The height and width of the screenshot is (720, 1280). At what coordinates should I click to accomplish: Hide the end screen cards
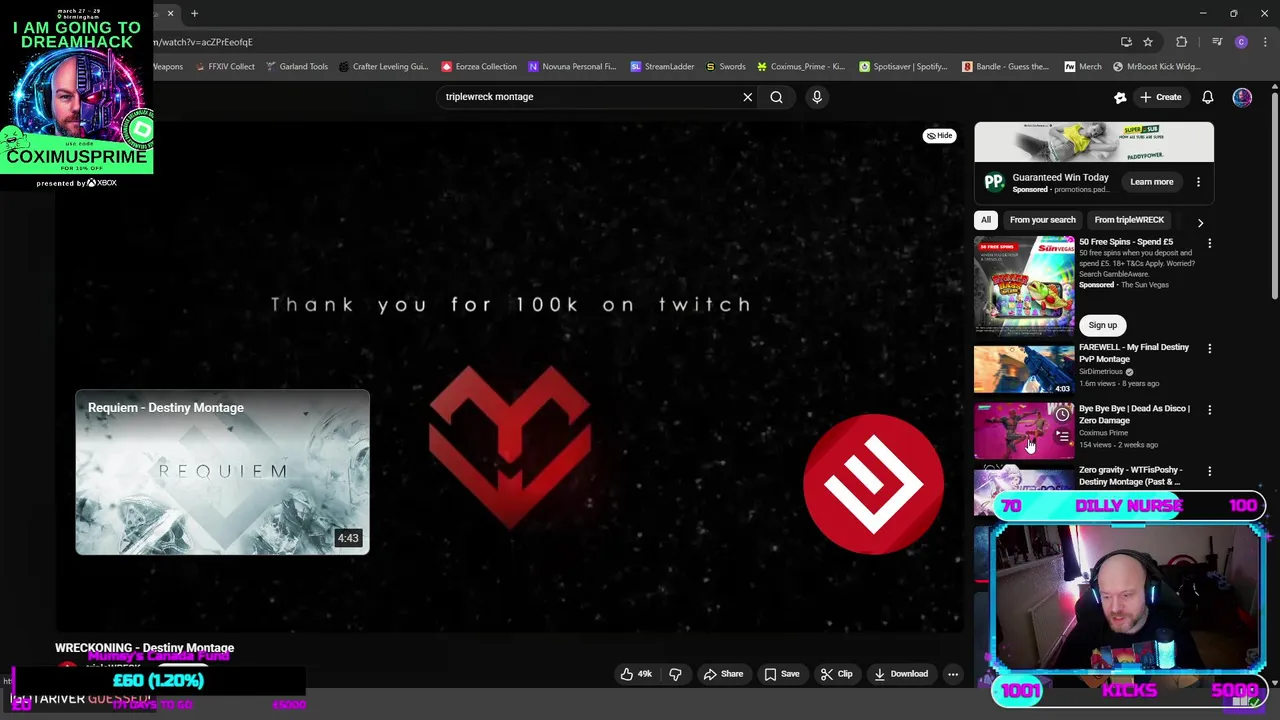939,135
